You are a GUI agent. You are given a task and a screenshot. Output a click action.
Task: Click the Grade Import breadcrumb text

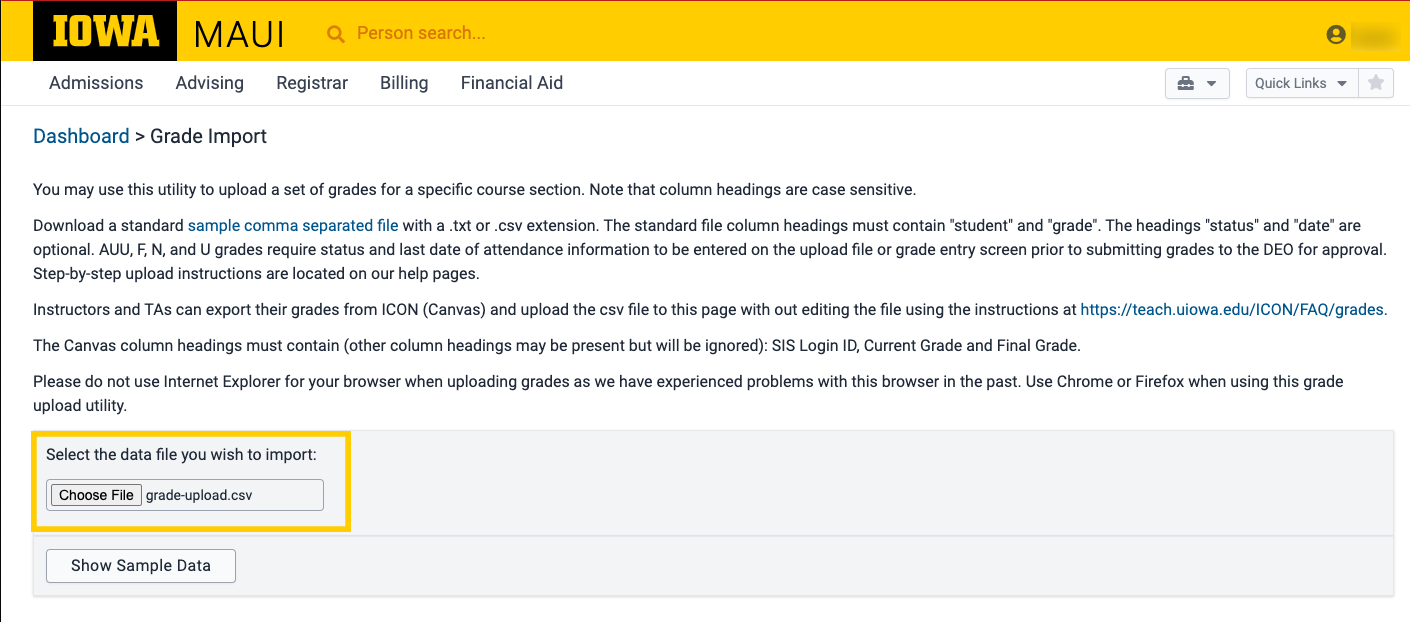(x=208, y=136)
